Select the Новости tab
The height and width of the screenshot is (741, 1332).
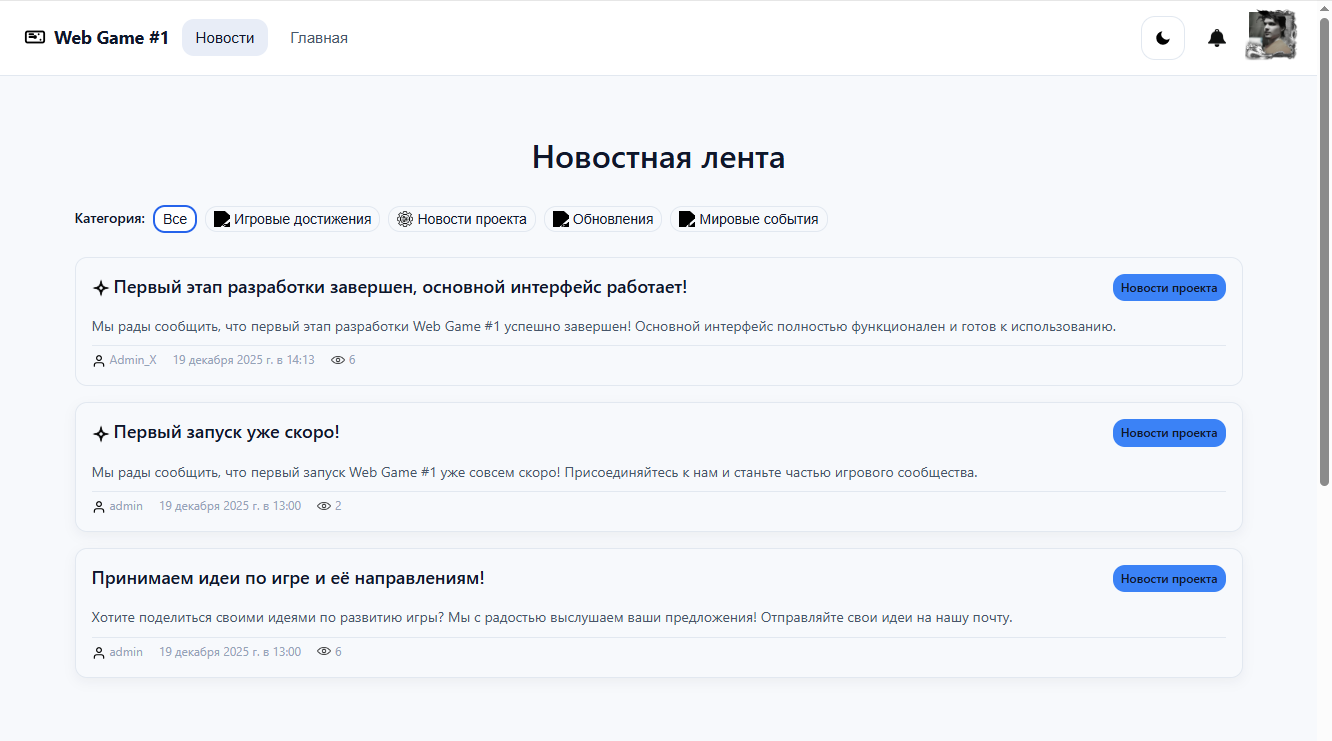click(224, 37)
